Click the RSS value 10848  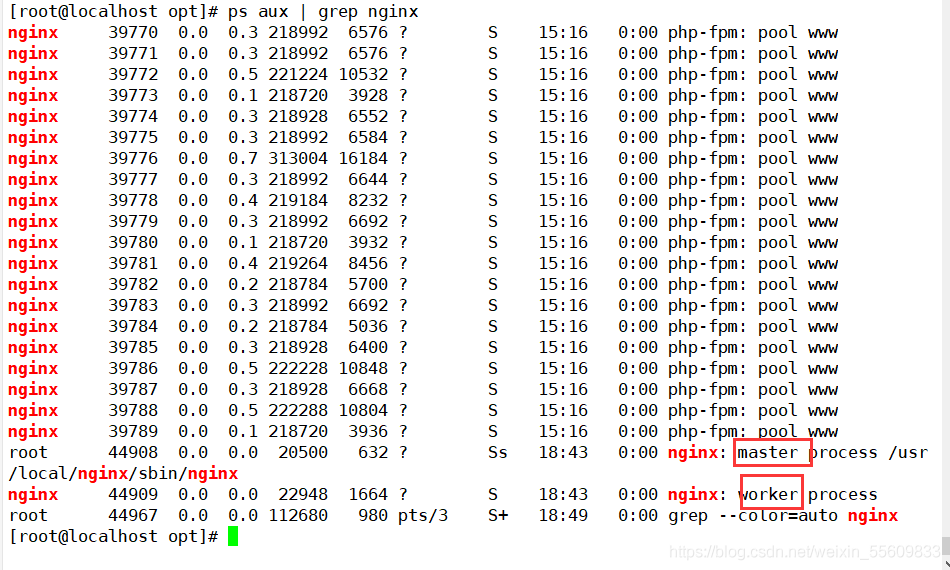click(364, 368)
